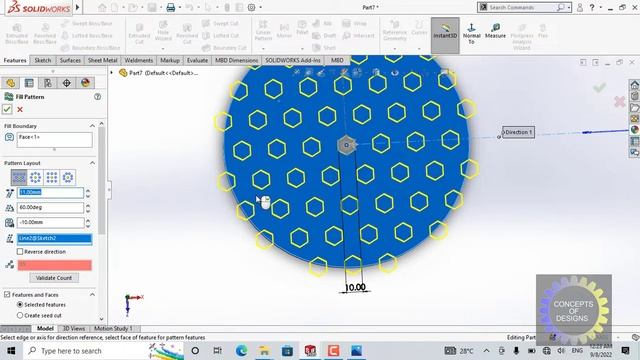This screenshot has width=640, height=360.
Task: Open the Search Commands dropdown arrow
Action: (569, 7)
